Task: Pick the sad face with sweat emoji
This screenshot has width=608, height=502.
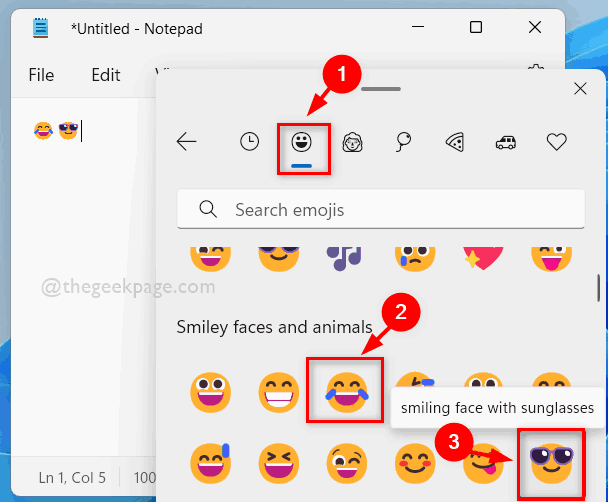Action: [415, 259]
